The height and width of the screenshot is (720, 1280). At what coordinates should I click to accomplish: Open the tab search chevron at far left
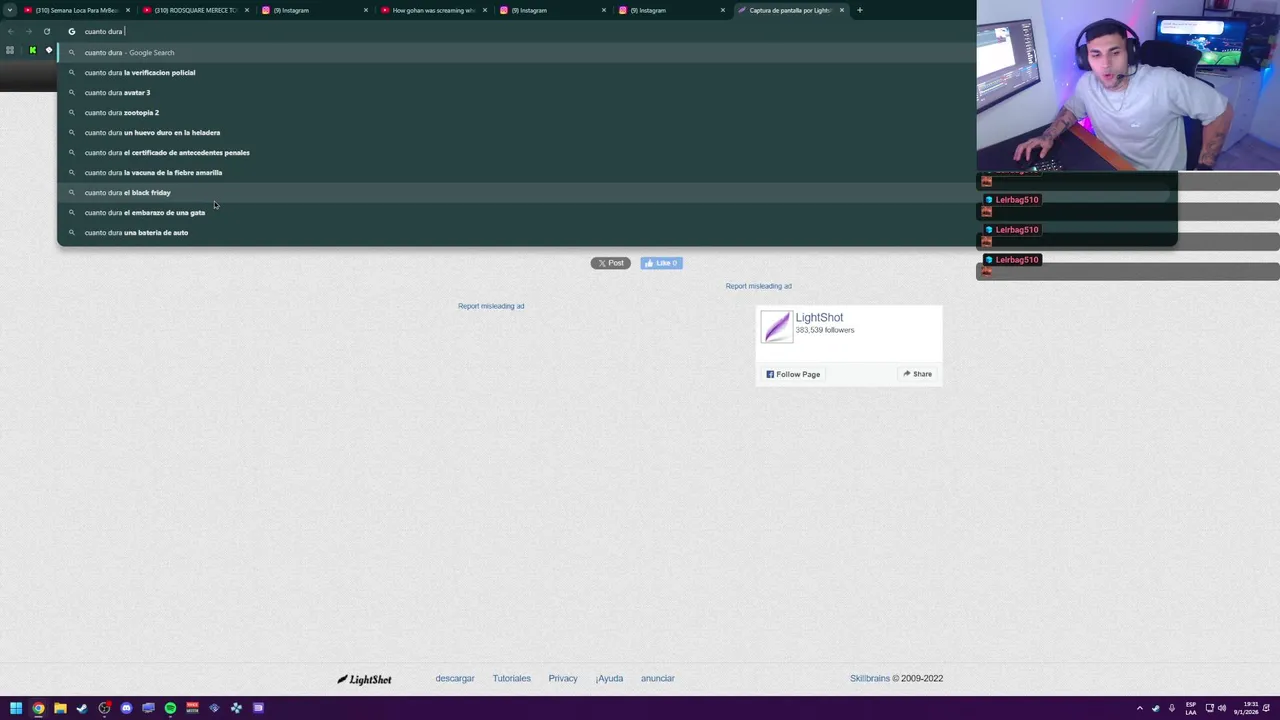10,10
